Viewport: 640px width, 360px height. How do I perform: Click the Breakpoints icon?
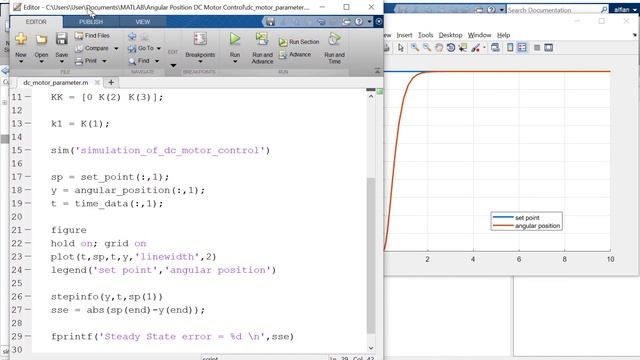click(200, 39)
